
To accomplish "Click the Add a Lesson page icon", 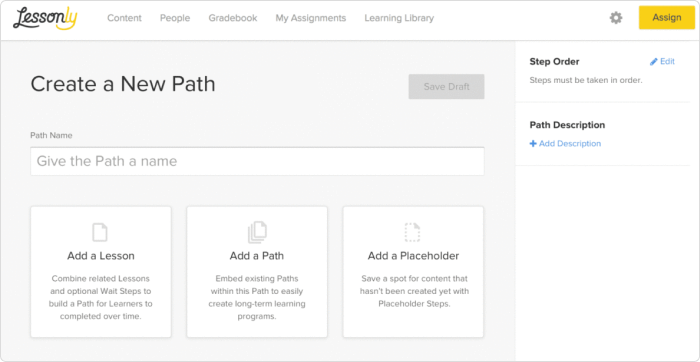I will pyautogui.click(x=100, y=232).
